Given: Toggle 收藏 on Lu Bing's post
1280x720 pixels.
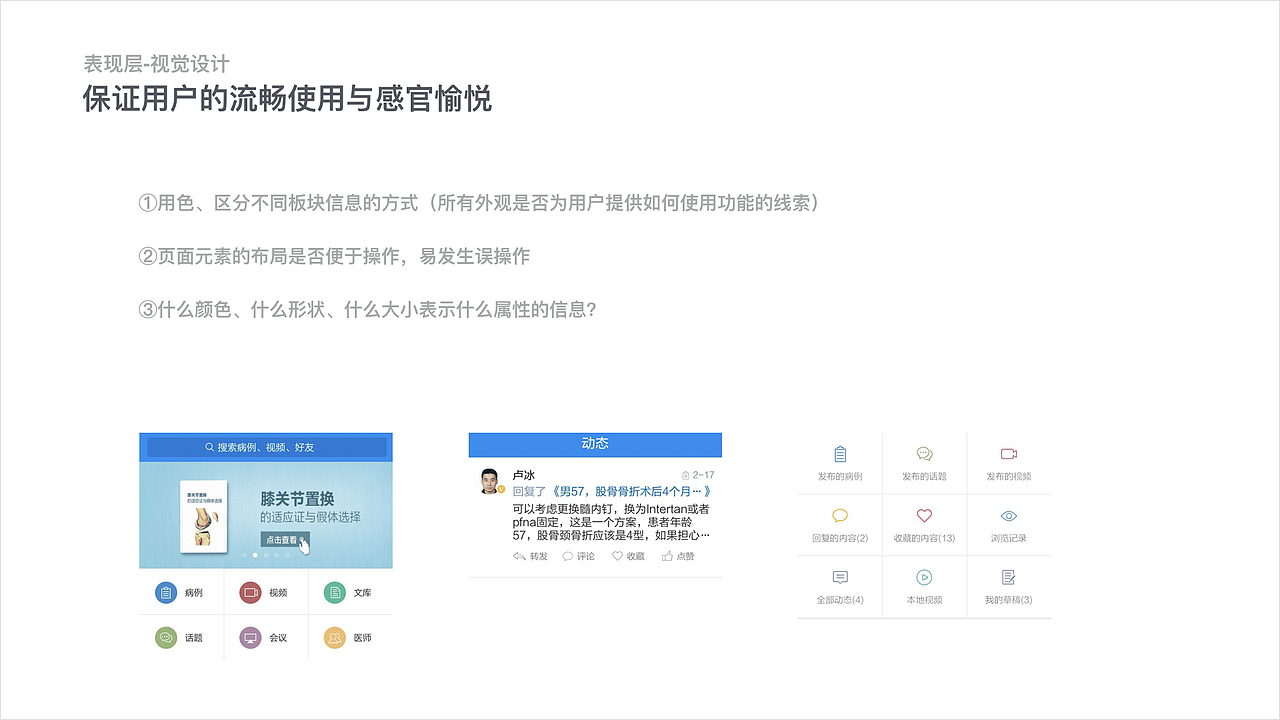Looking at the screenshot, I should (628, 556).
